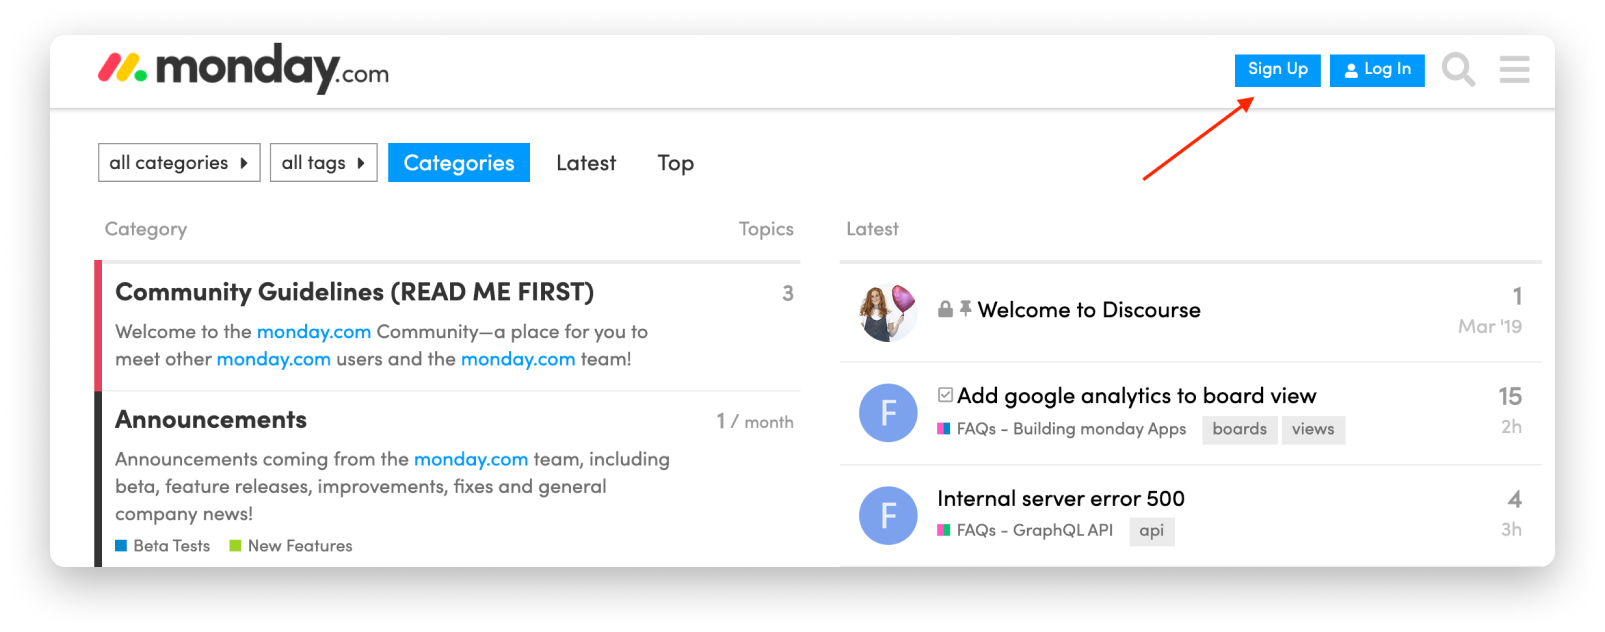Click the Sign Up button
The image size is (1605, 632).
pyautogui.click(x=1277, y=70)
